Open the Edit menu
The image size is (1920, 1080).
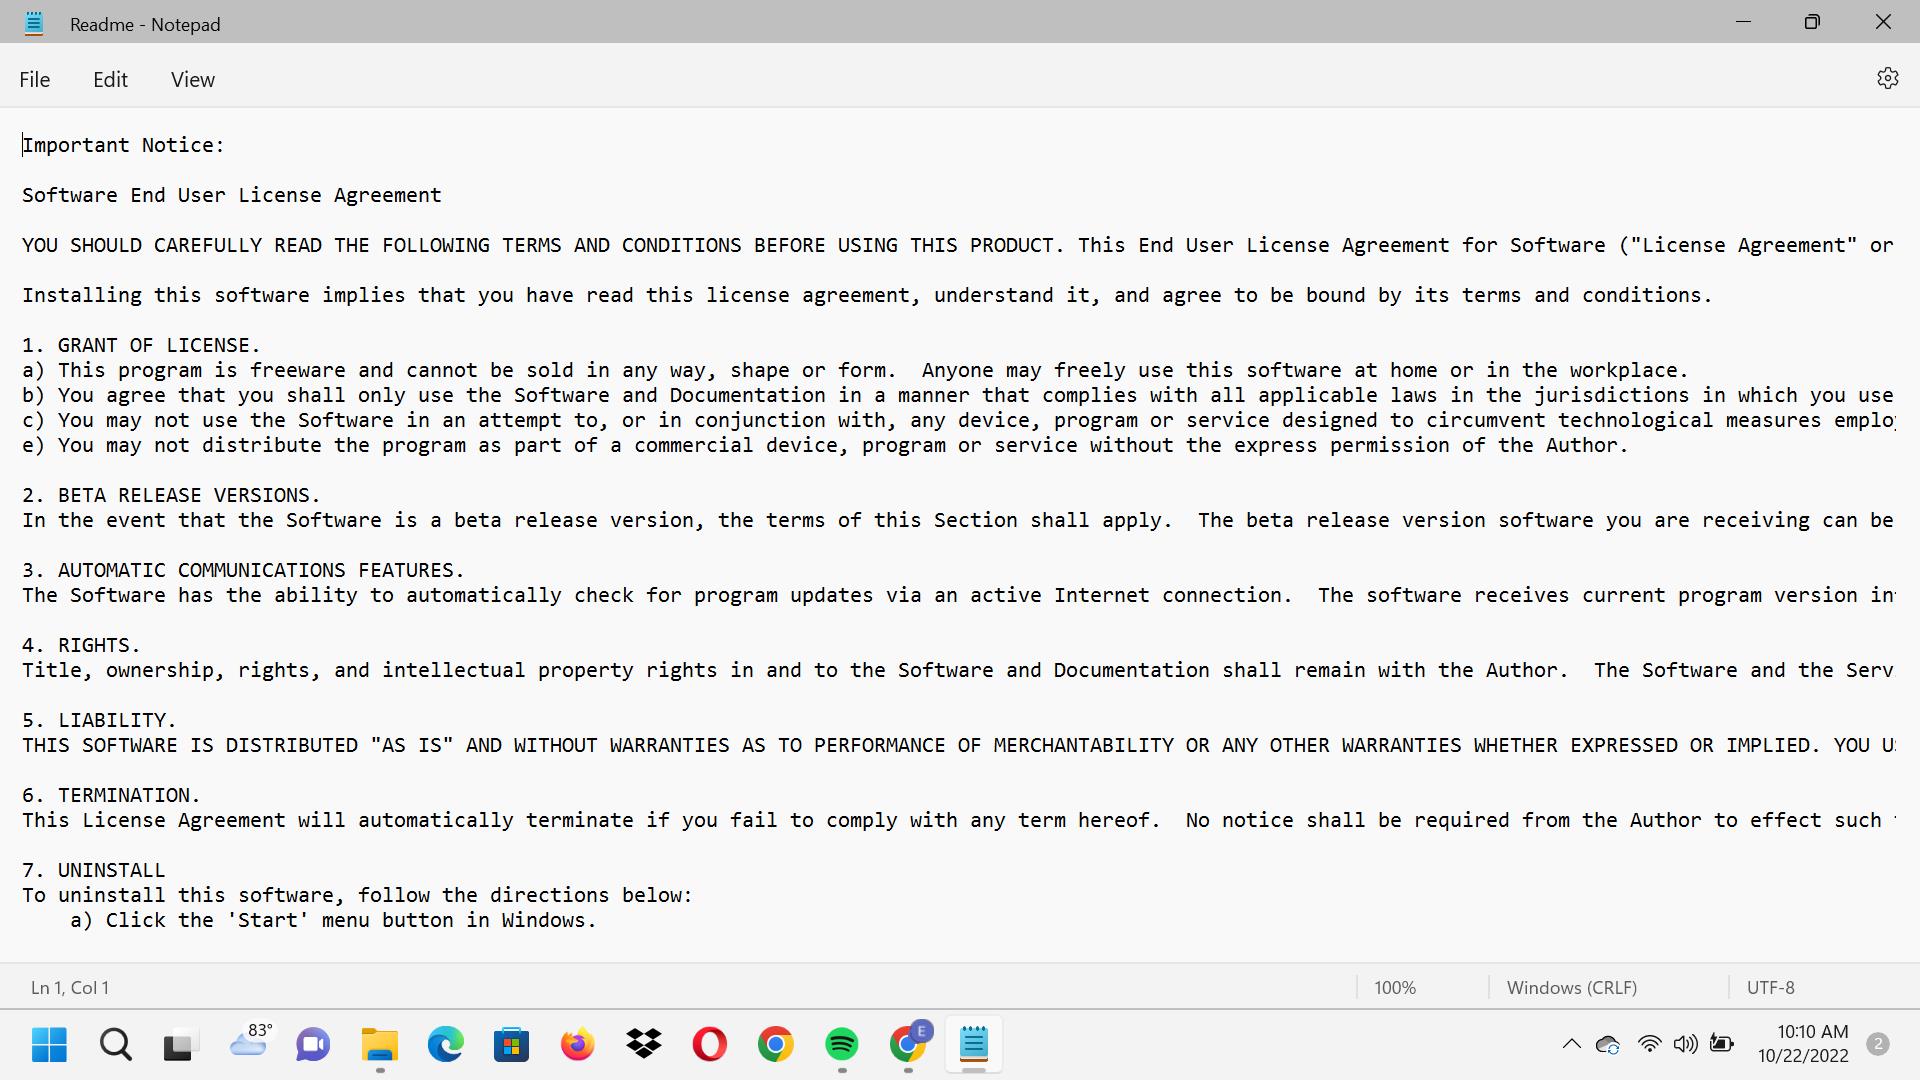[110, 80]
